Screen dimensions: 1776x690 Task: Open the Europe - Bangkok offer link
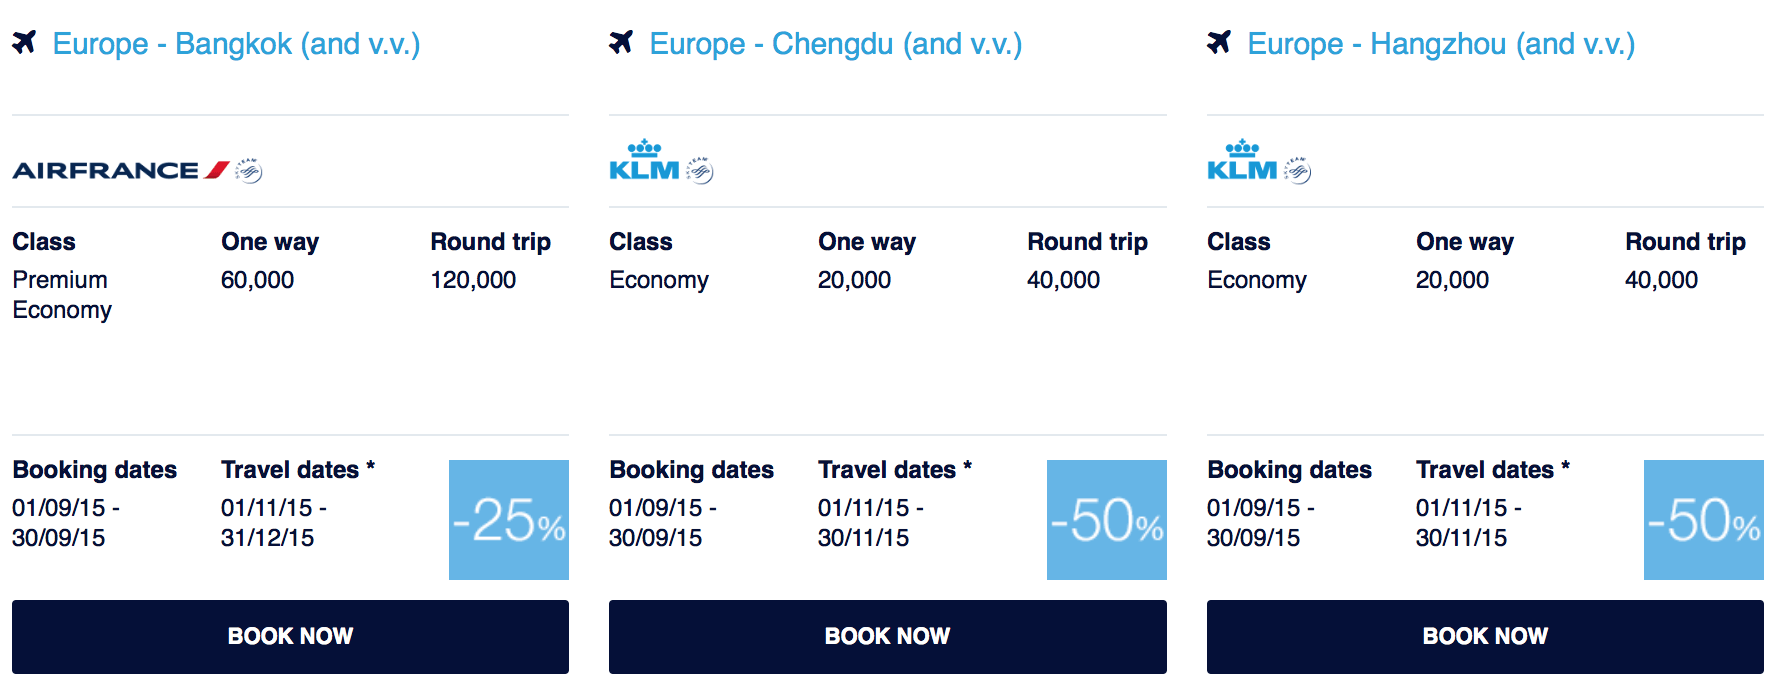pos(236,44)
